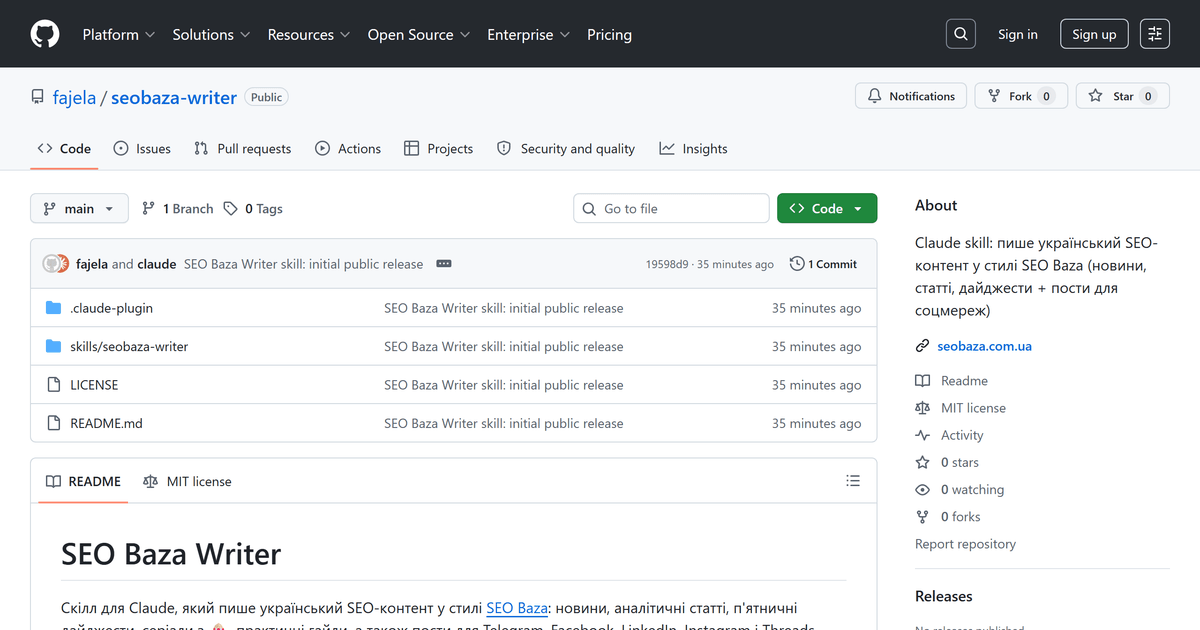The width and height of the screenshot is (1200, 630).
Task: Open the LICENSE file
Action: pos(94,385)
